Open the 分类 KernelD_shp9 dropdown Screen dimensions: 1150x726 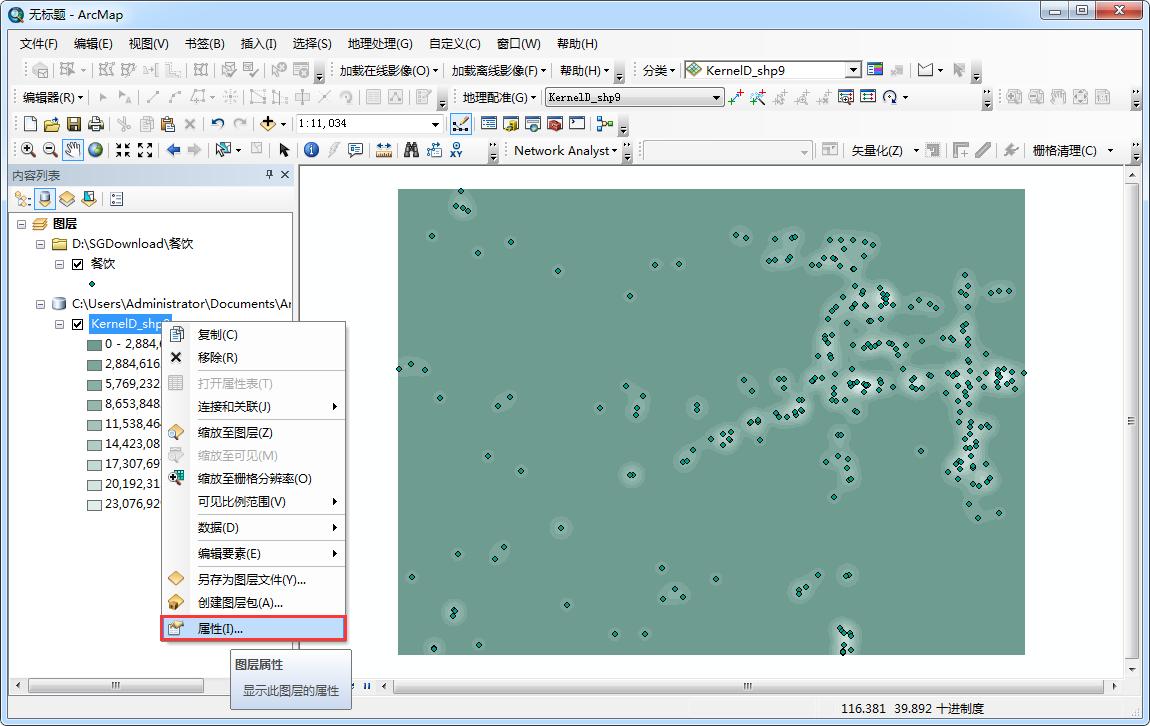[x=855, y=70]
